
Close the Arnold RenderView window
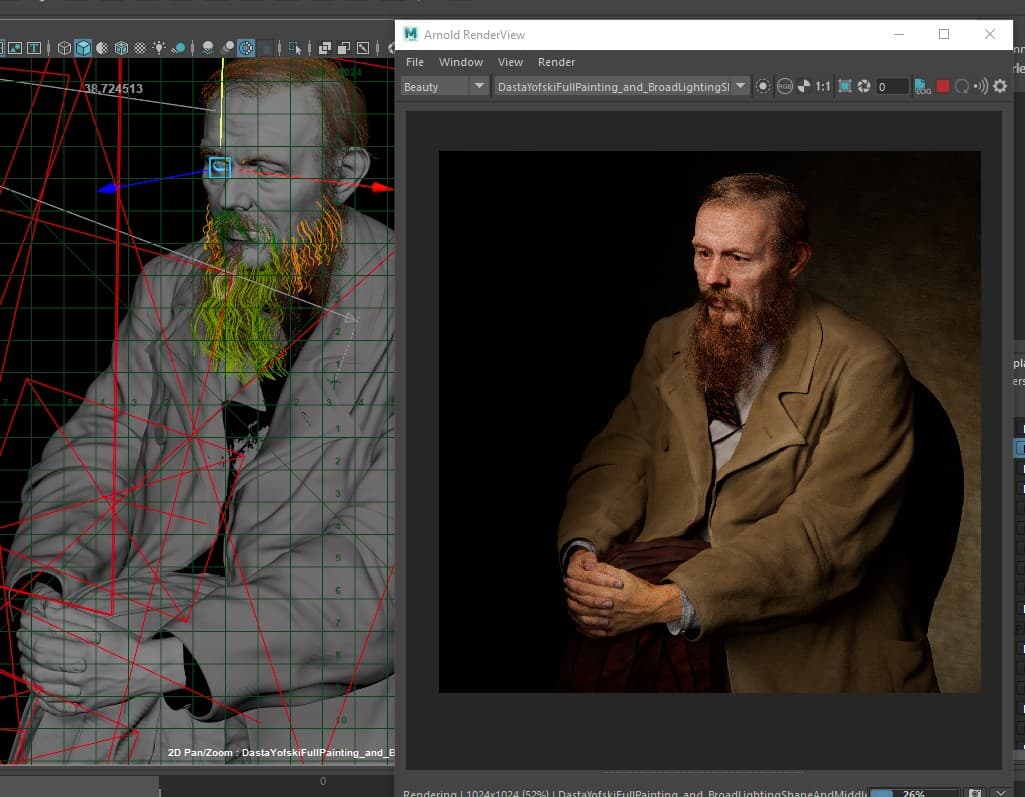pyautogui.click(x=990, y=34)
